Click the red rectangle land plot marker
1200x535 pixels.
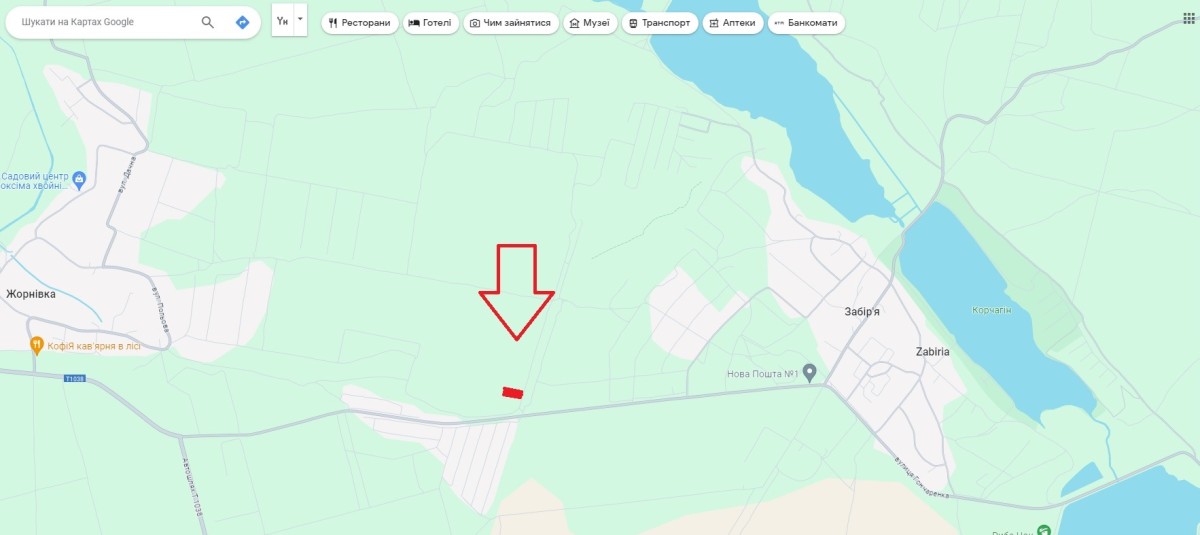click(x=513, y=393)
